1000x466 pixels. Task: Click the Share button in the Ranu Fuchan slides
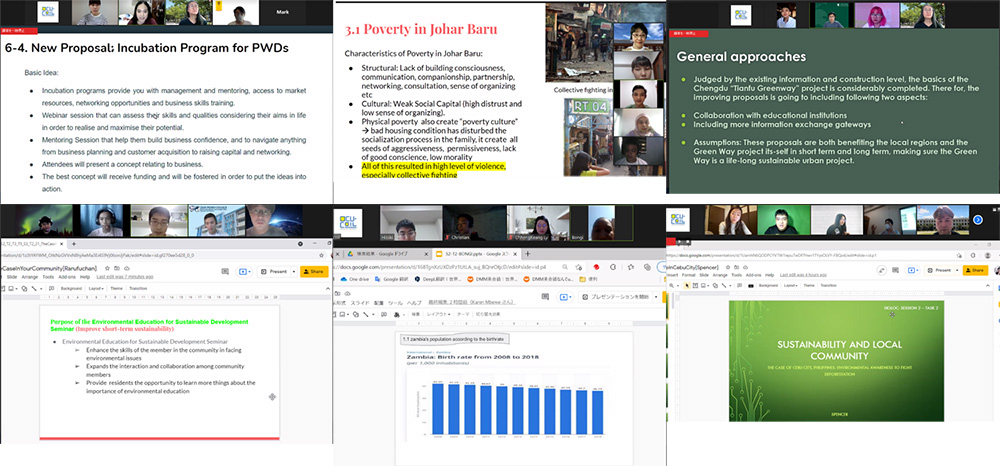[x=315, y=271]
